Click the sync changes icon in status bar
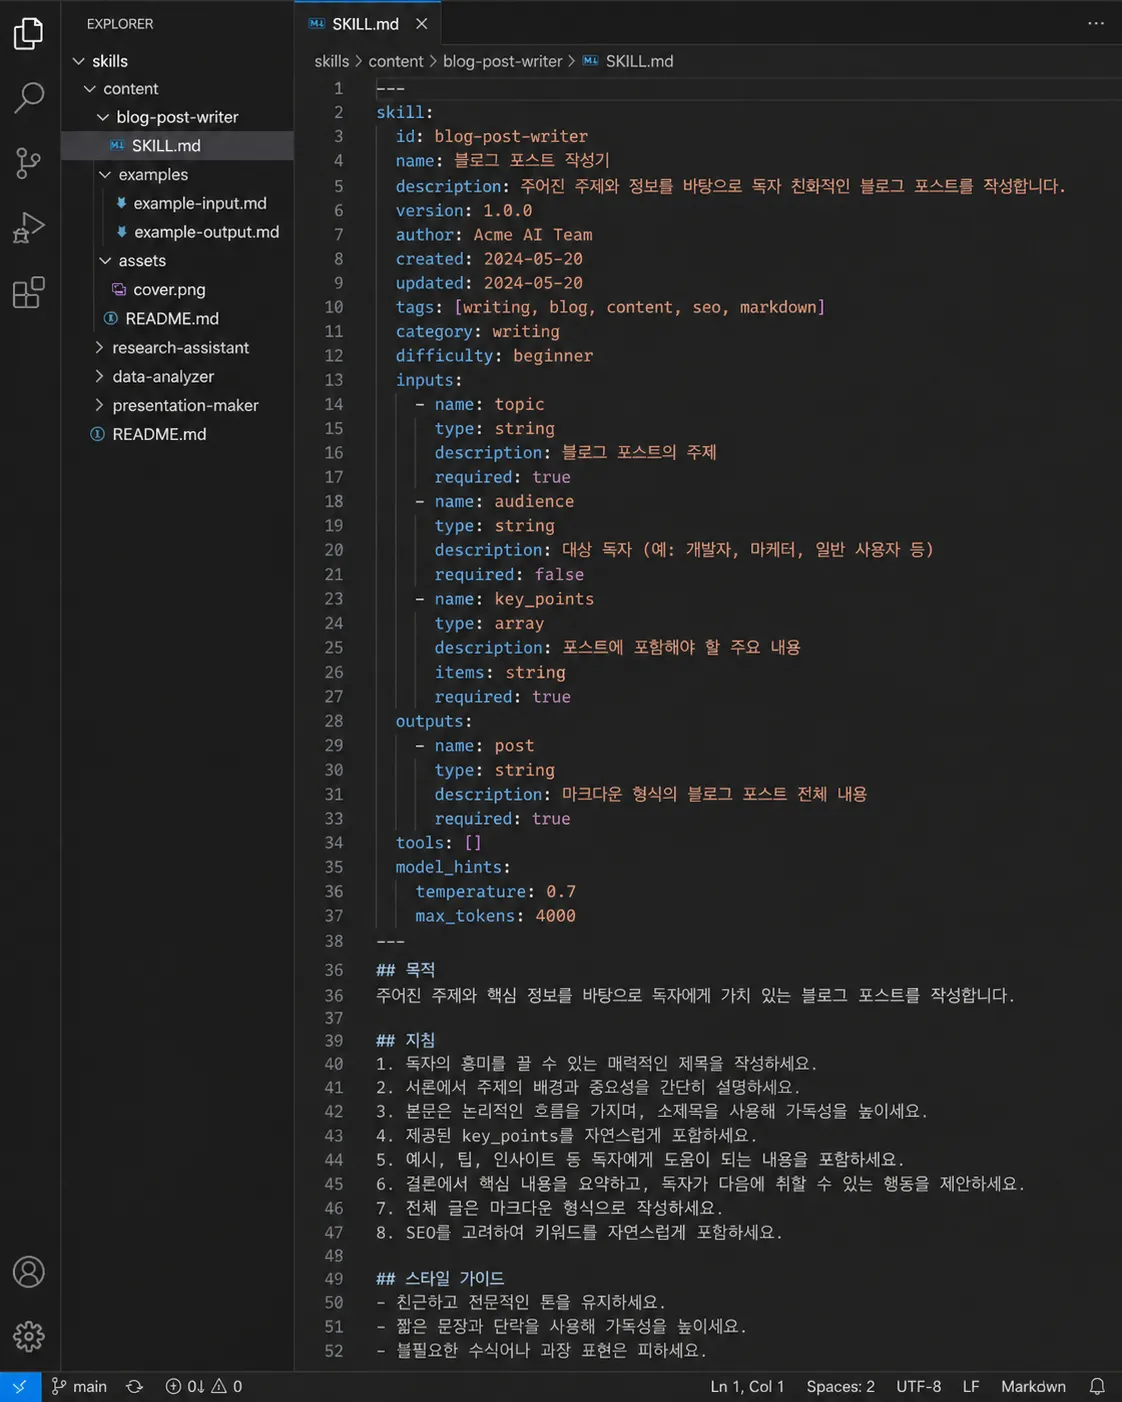Screen dimensions: 1122x1402 pos(135,1386)
